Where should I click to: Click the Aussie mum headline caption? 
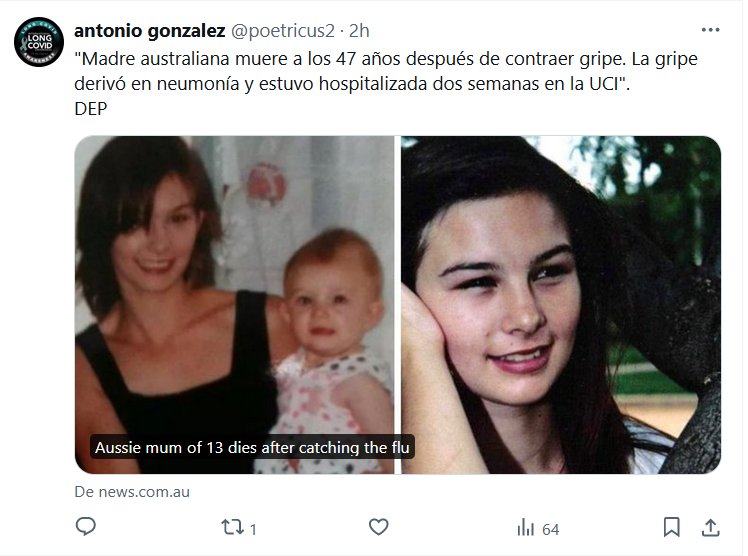pos(252,447)
